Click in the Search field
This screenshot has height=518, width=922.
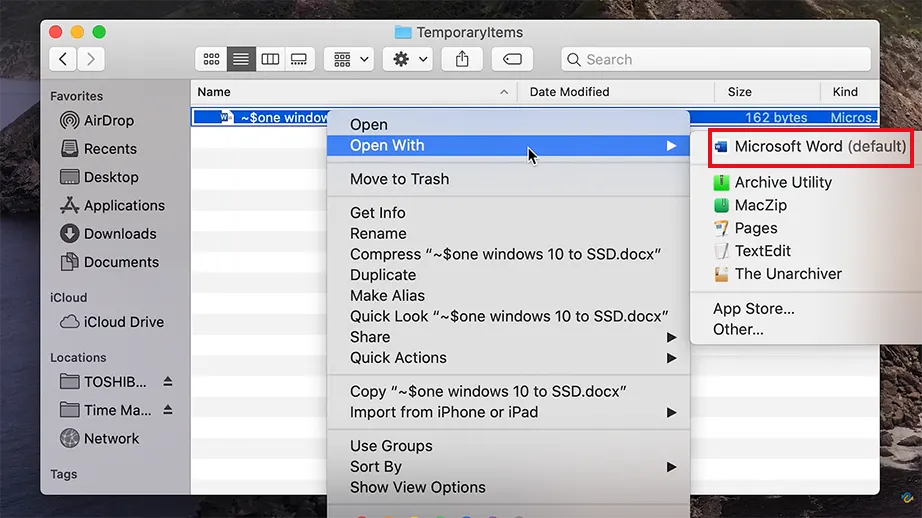[x=716, y=59]
